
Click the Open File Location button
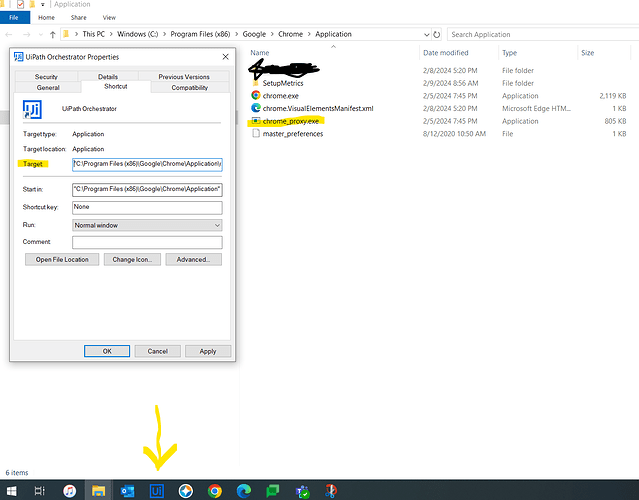62,260
